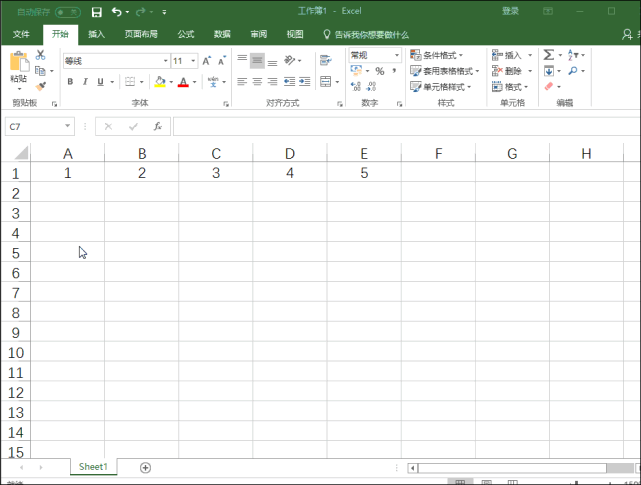
Task: Select the Sheet1 sheet tab
Action: click(x=93, y=467)
